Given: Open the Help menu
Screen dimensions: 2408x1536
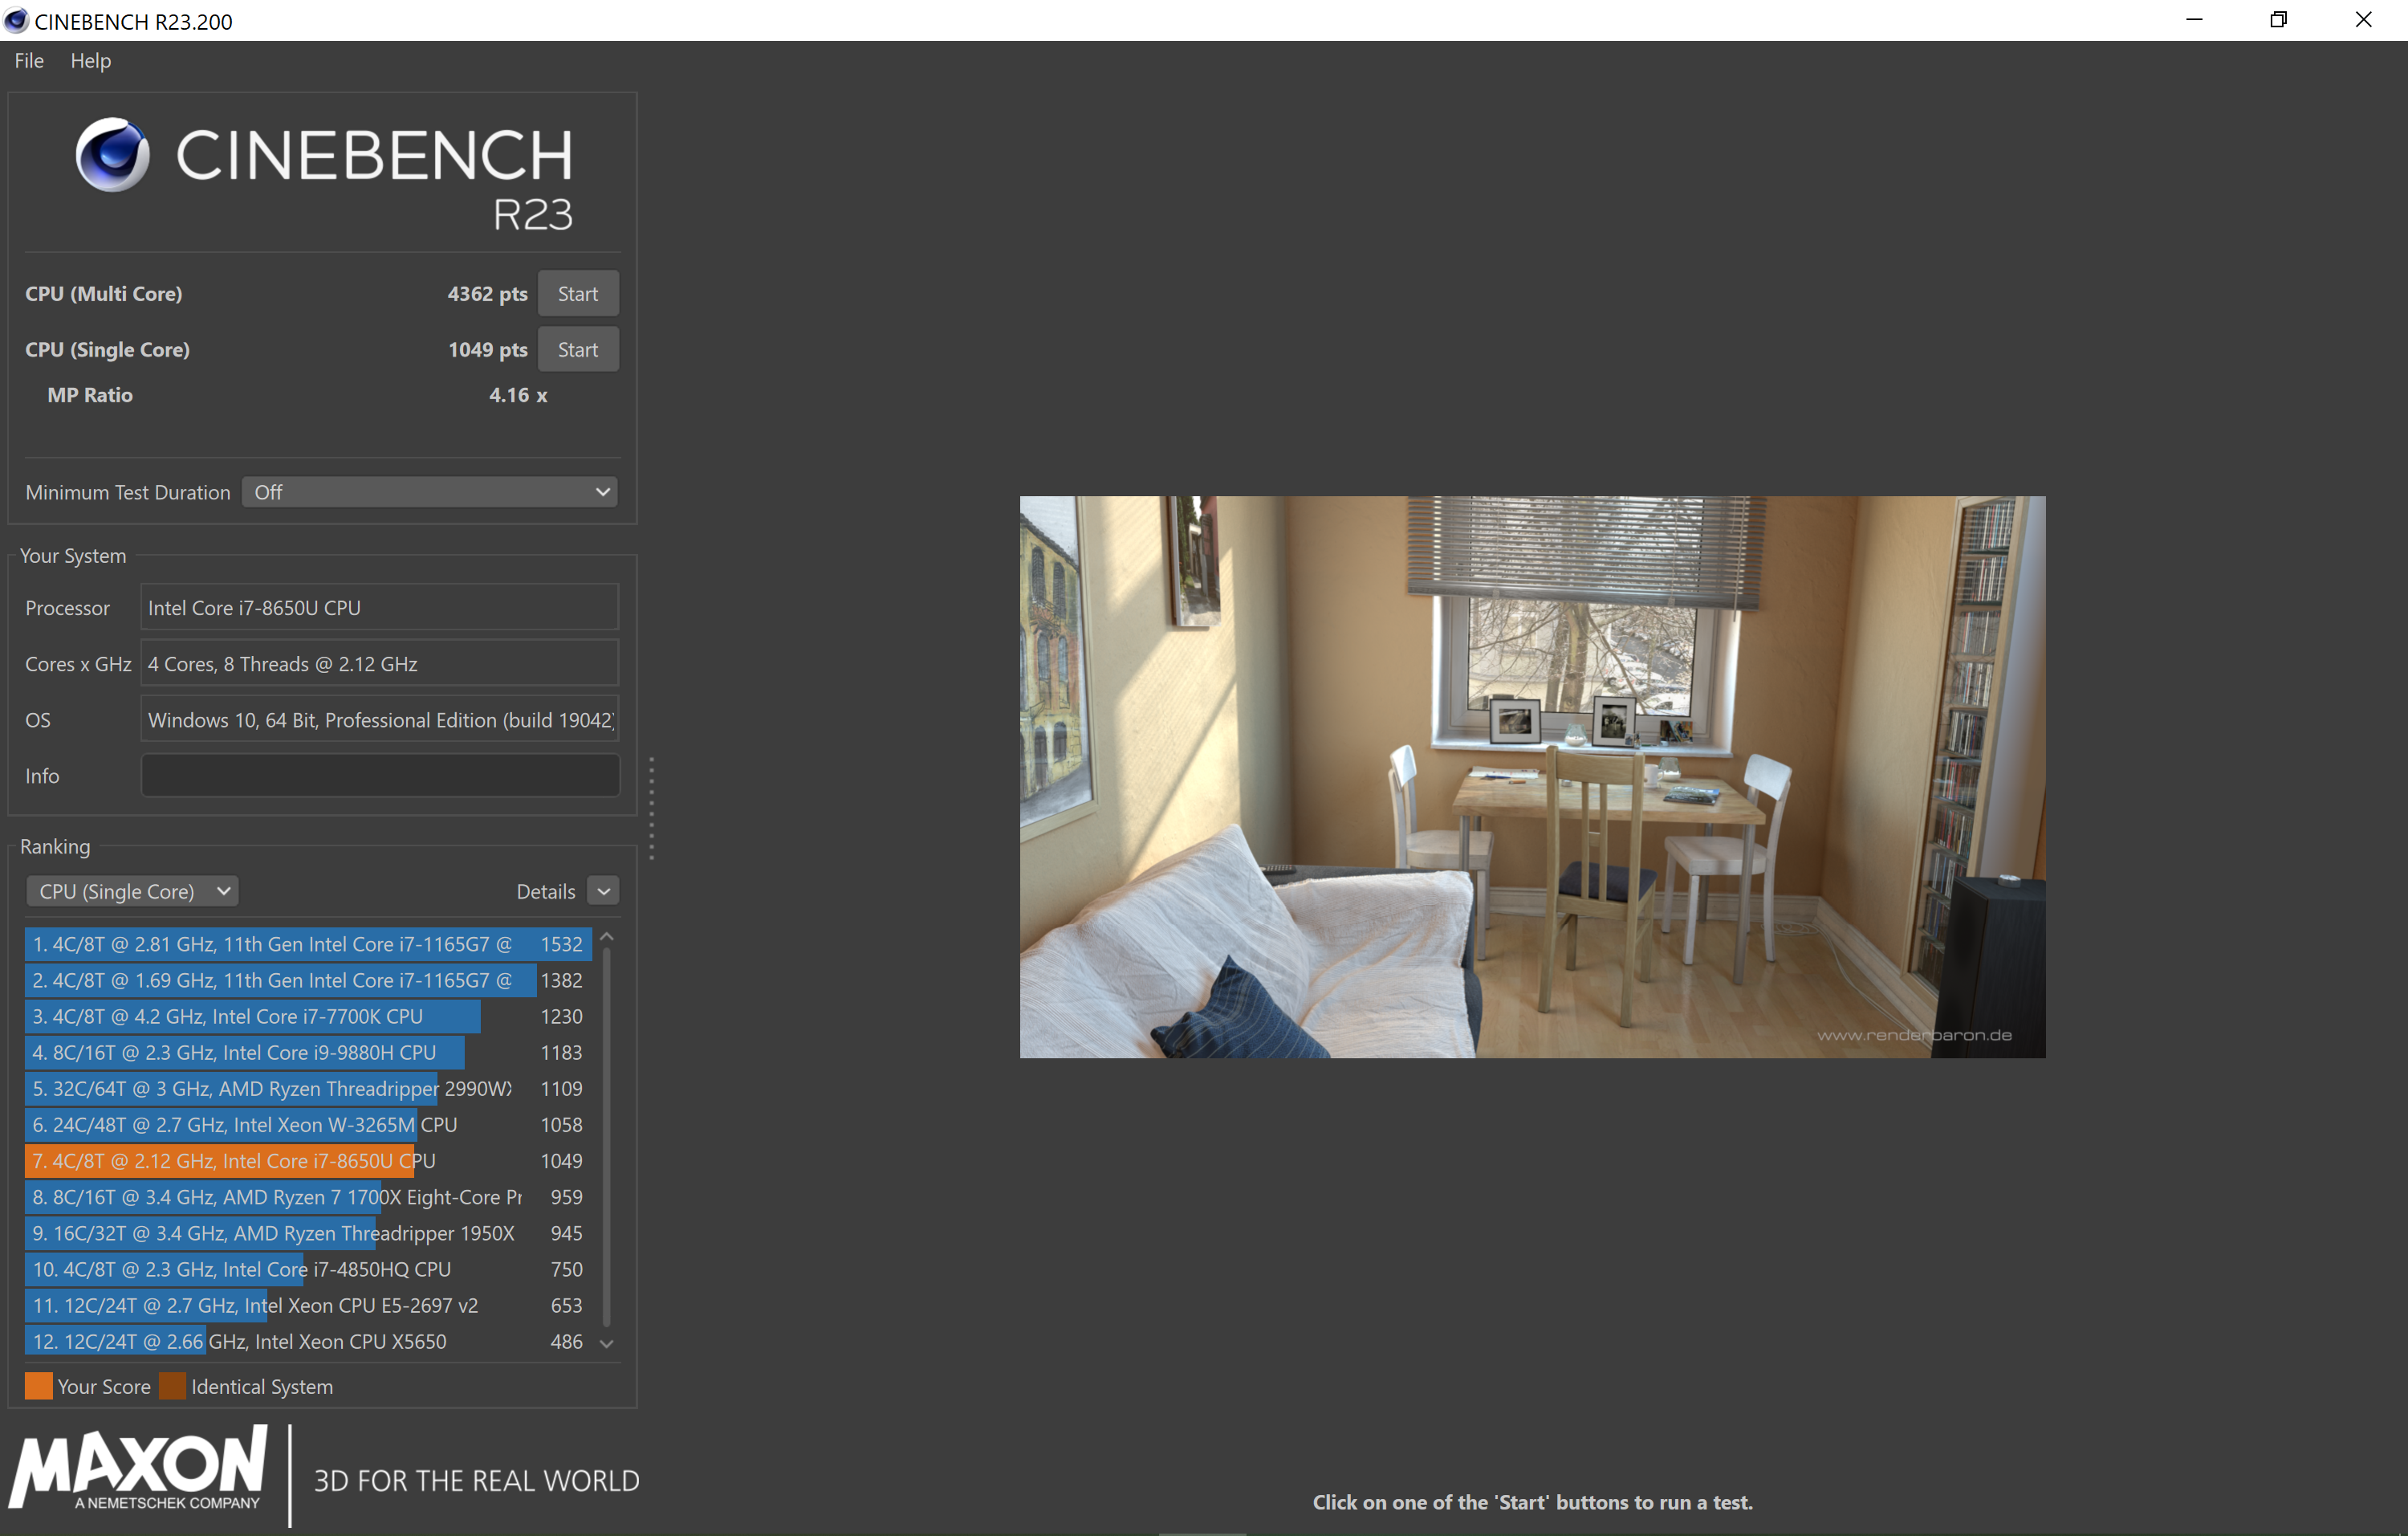Looking at the screenshot, I should coord(90,61).
